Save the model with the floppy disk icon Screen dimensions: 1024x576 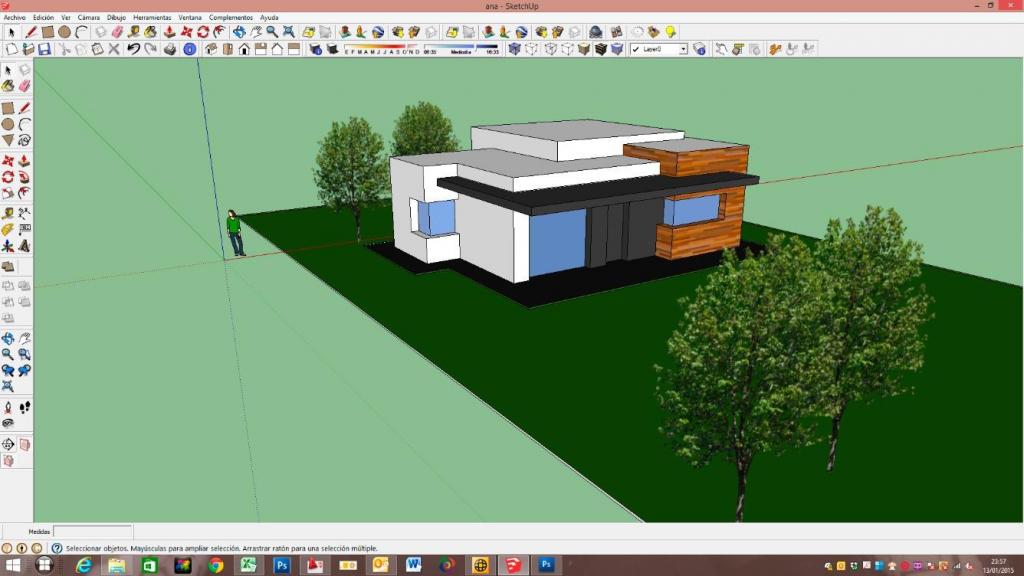(x=44, y=49)
